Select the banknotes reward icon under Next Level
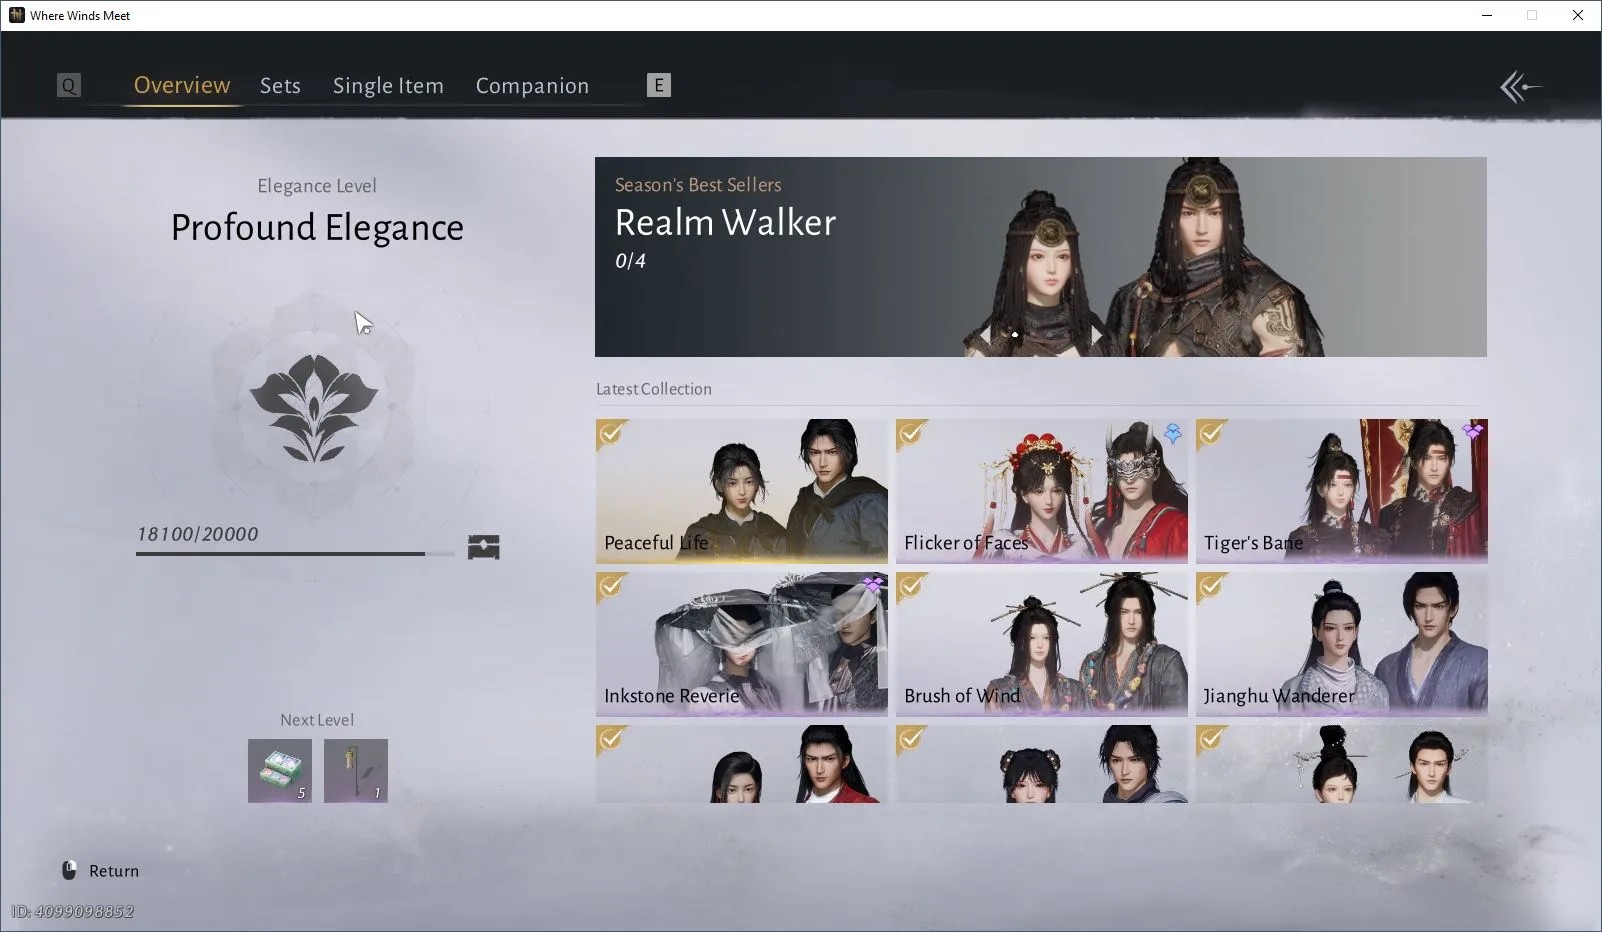1602x932 pixels. click(280, 771)
